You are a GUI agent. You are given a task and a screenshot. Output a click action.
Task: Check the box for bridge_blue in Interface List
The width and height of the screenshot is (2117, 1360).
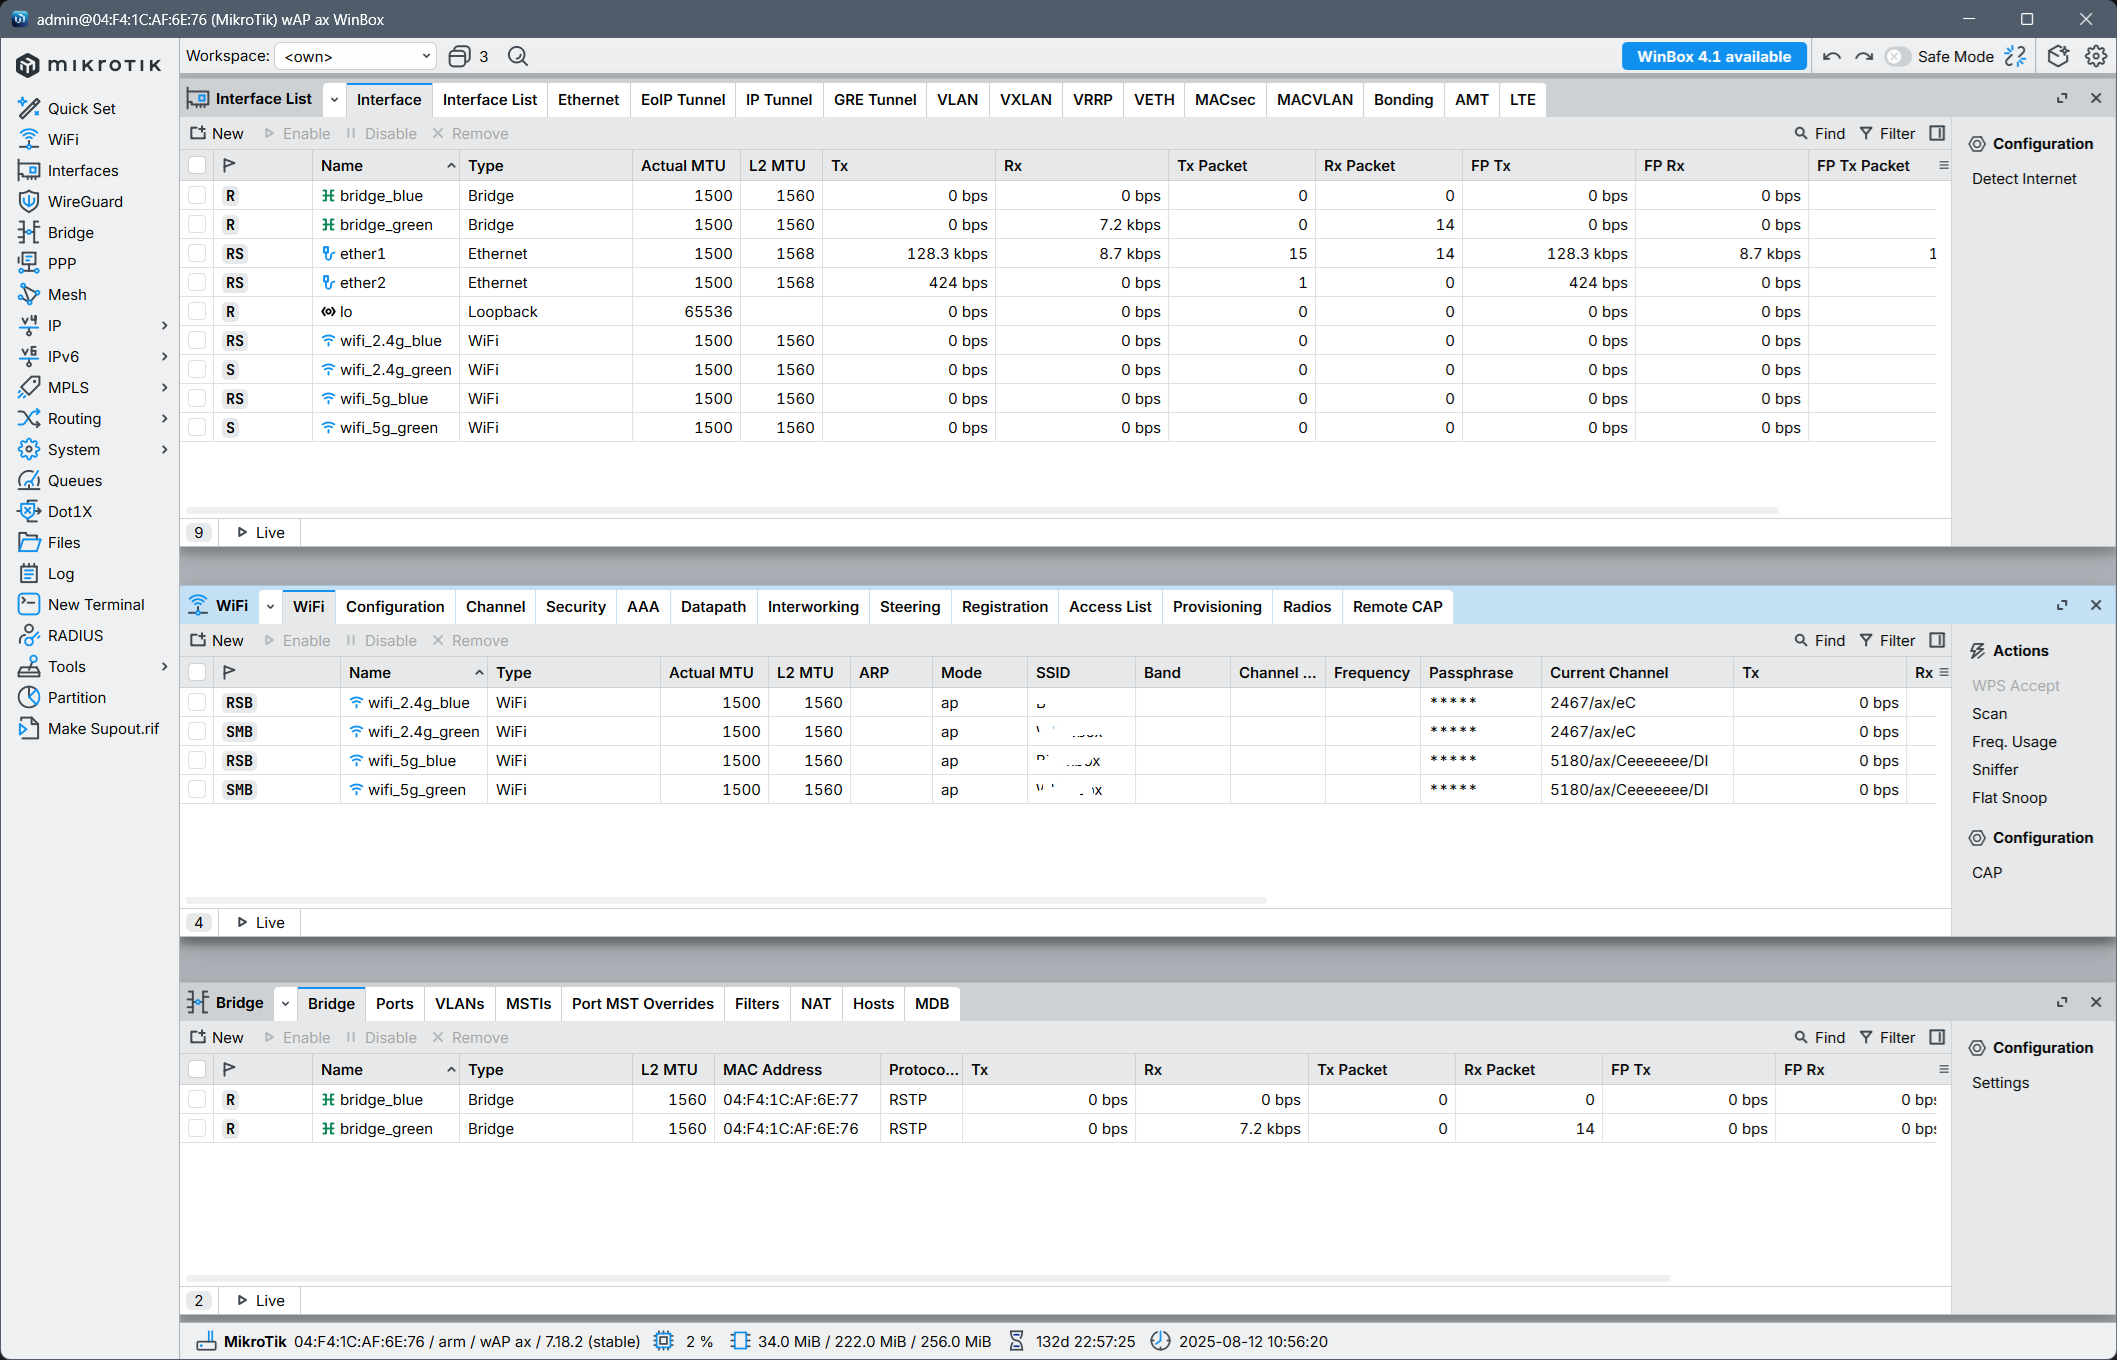coord(197,195)
